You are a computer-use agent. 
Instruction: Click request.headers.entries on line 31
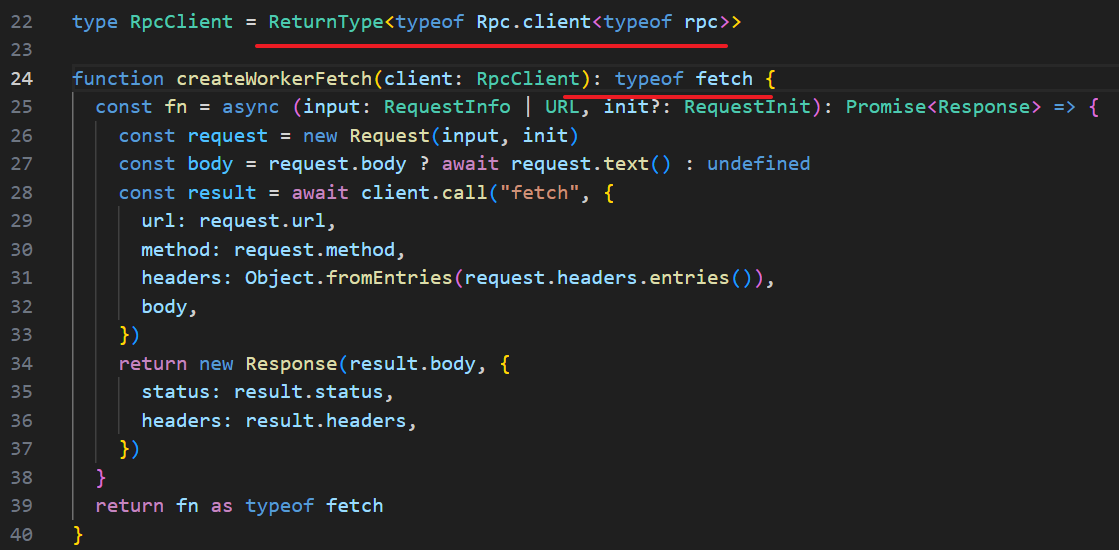[x=597, y=279]
